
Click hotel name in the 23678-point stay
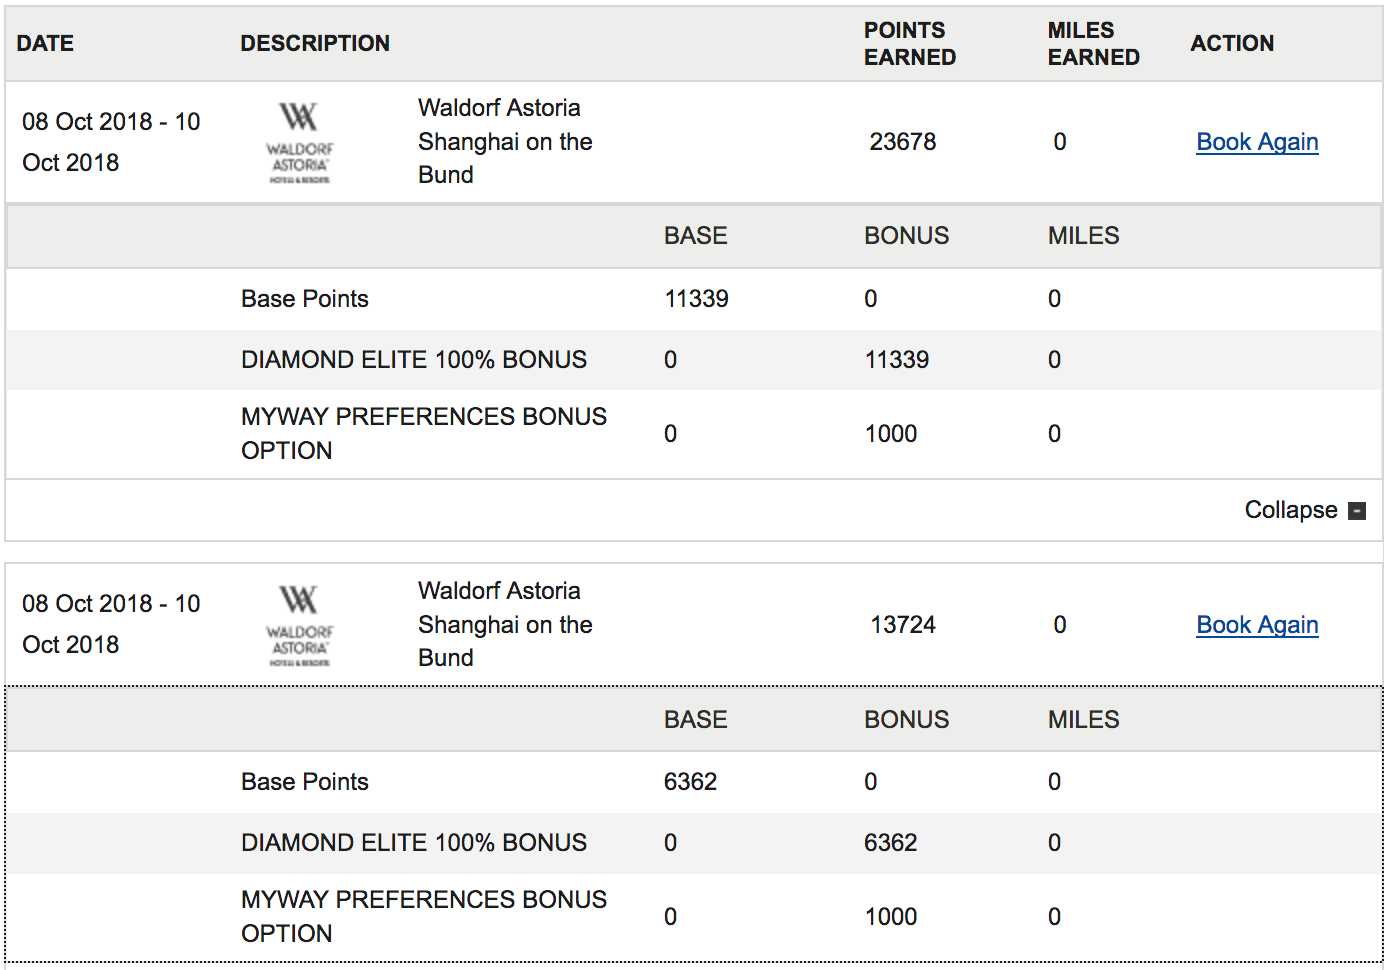505,141
